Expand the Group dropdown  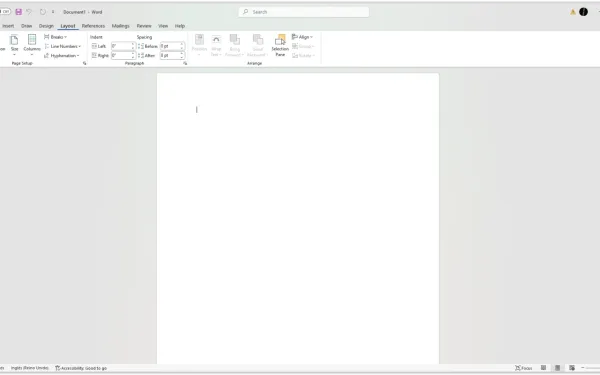tap(303, 46)
